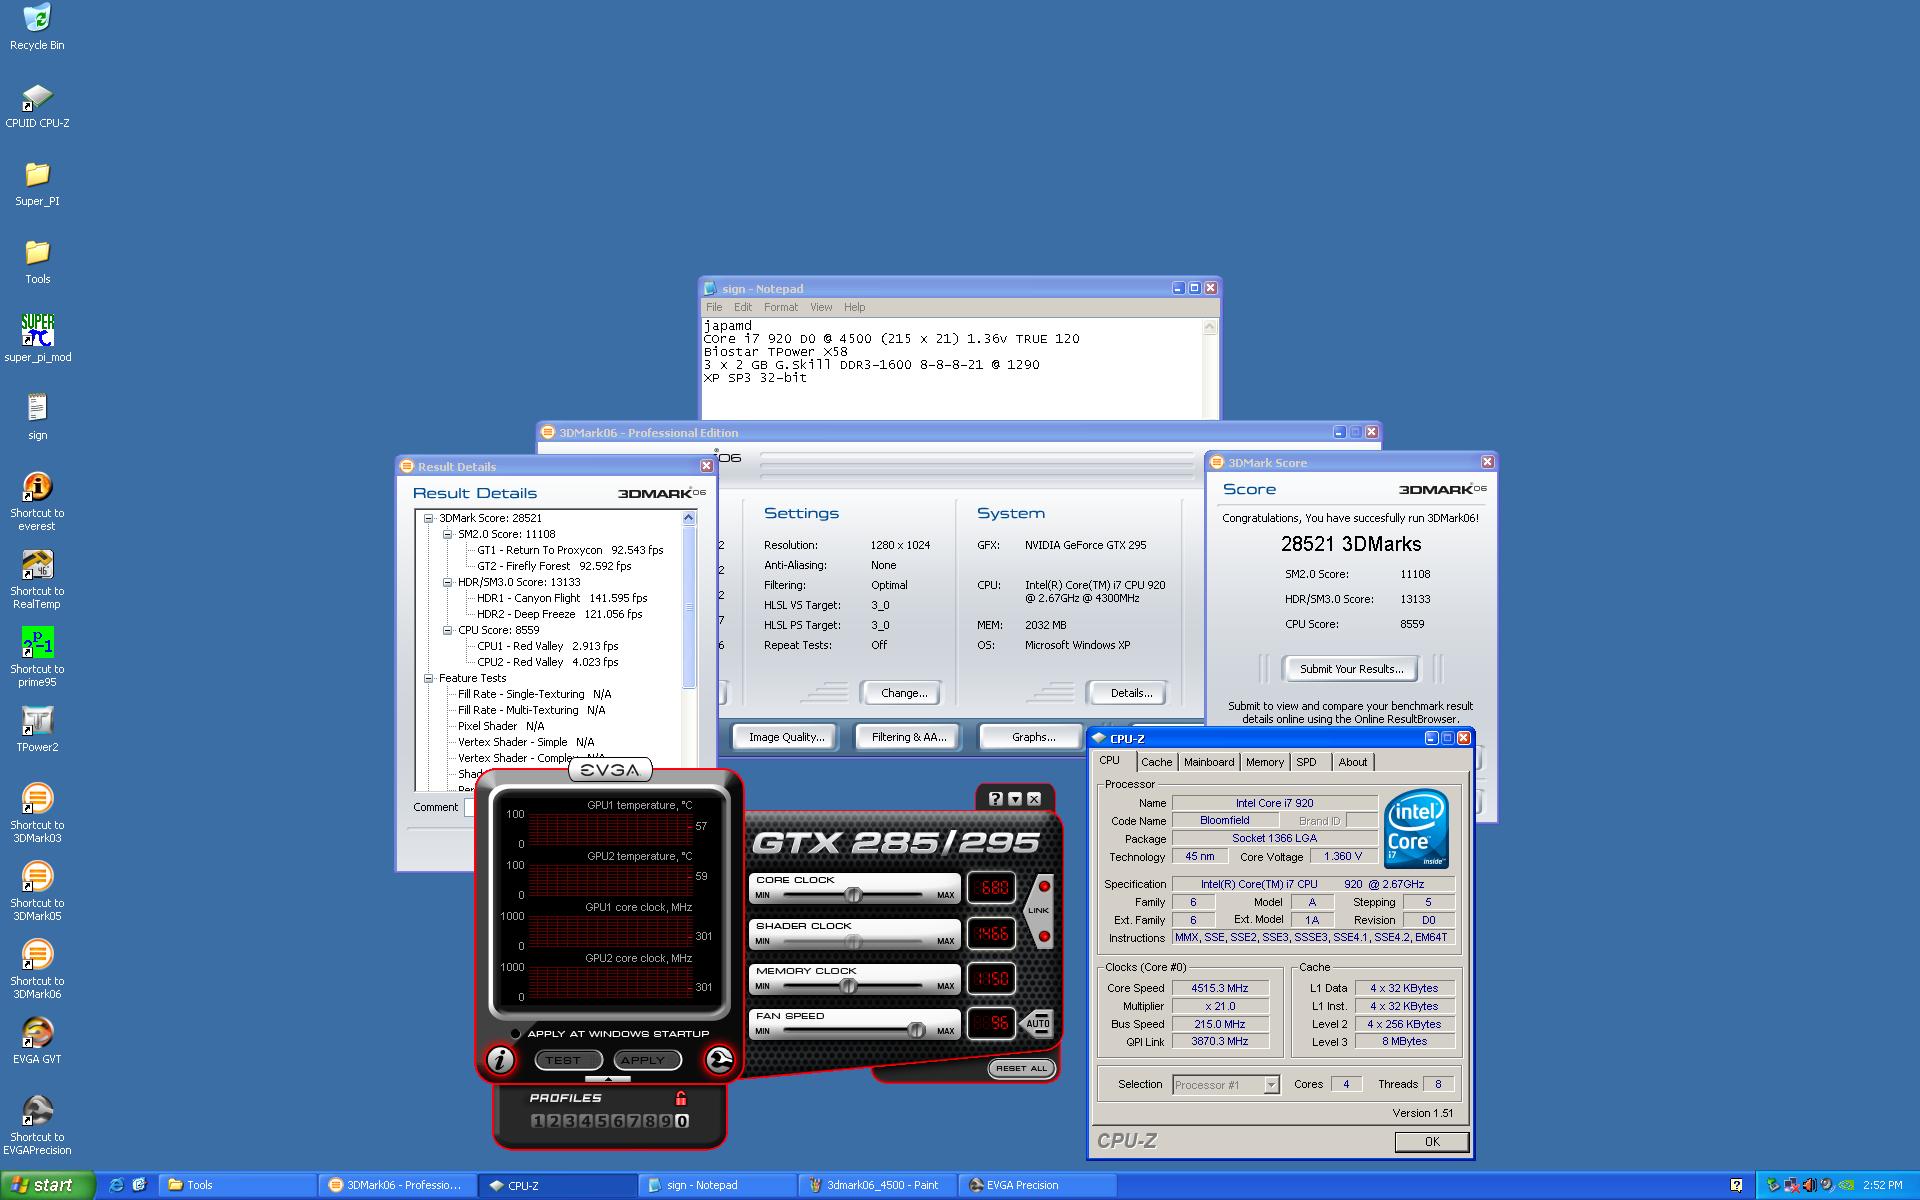Open the sign text file icon
This screenshot has height=1200, width=1920.
click(37, 417)
